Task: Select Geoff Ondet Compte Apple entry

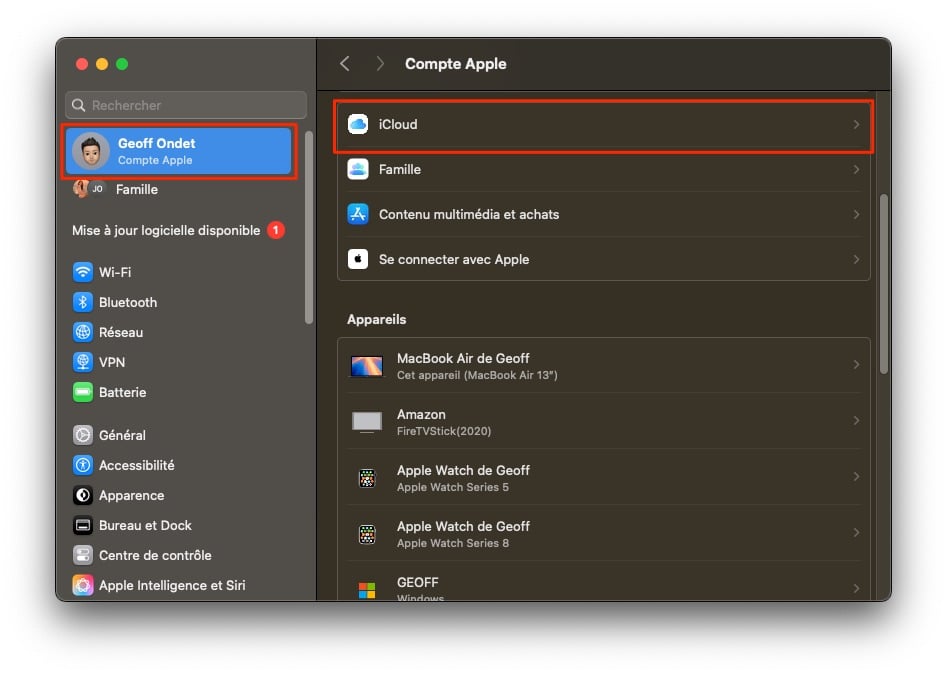Action: (x=179, y=151)
